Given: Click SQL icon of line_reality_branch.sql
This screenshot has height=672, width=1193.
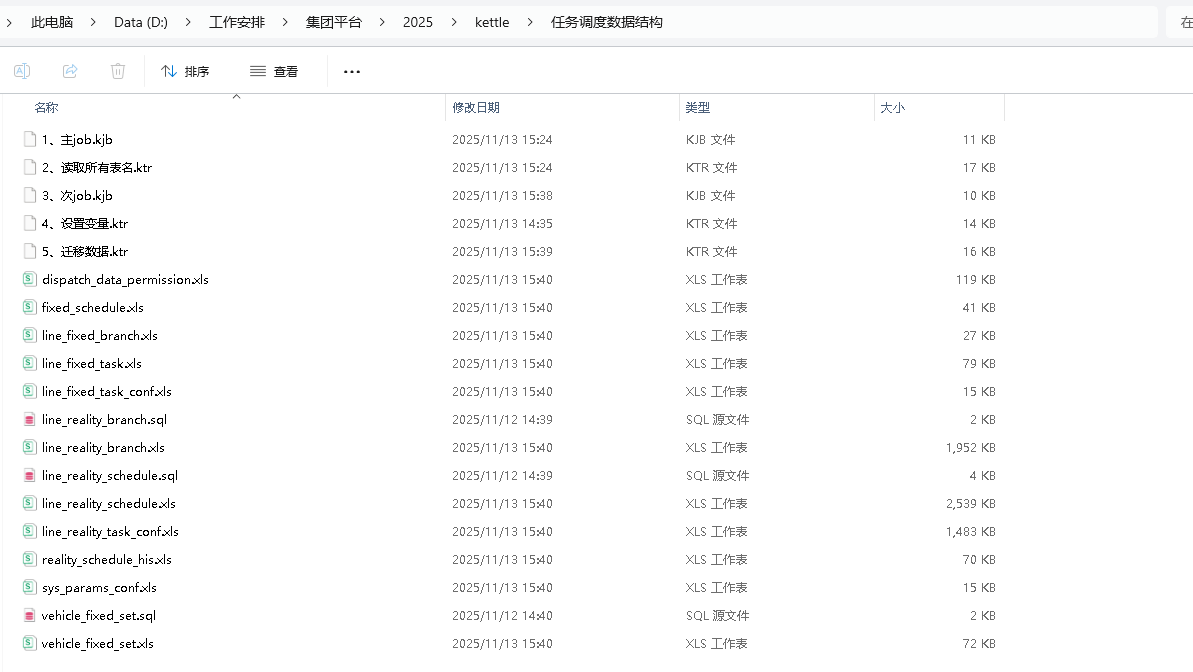Looking at the screenshot, I should click(x=29, y=419).
